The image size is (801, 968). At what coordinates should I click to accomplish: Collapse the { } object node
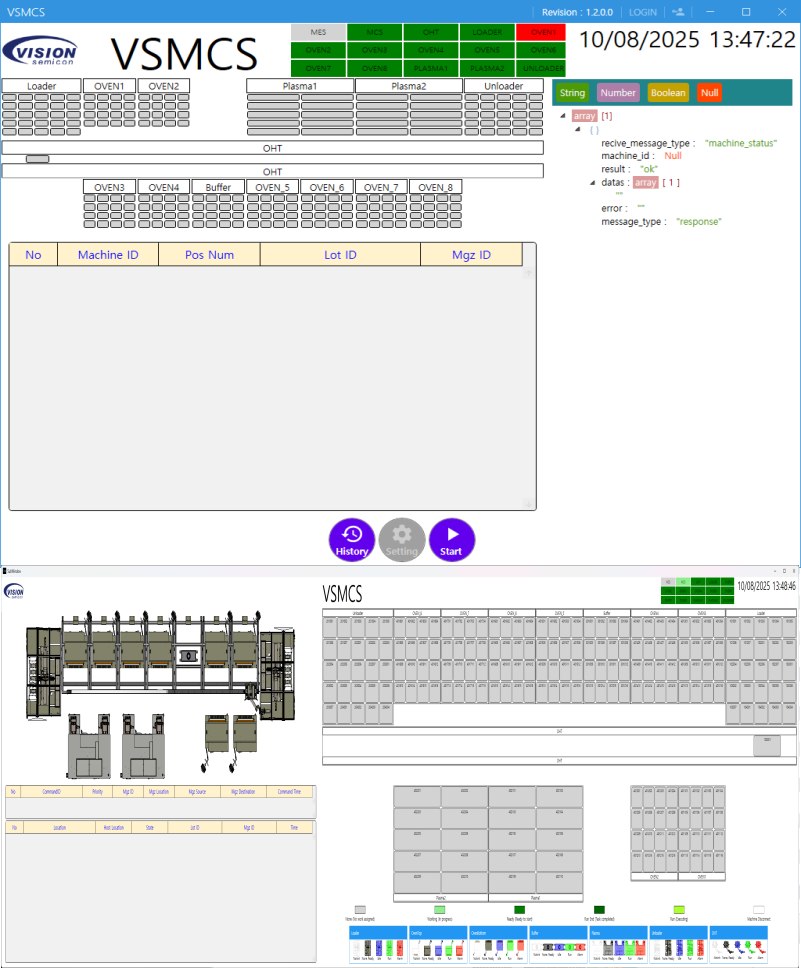578,130
